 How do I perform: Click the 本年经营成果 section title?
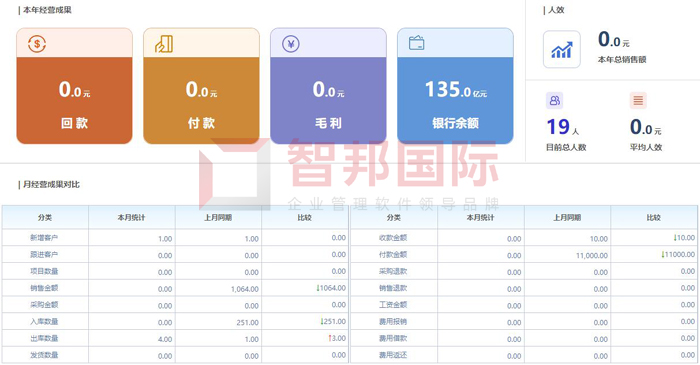tap(47, 10)
